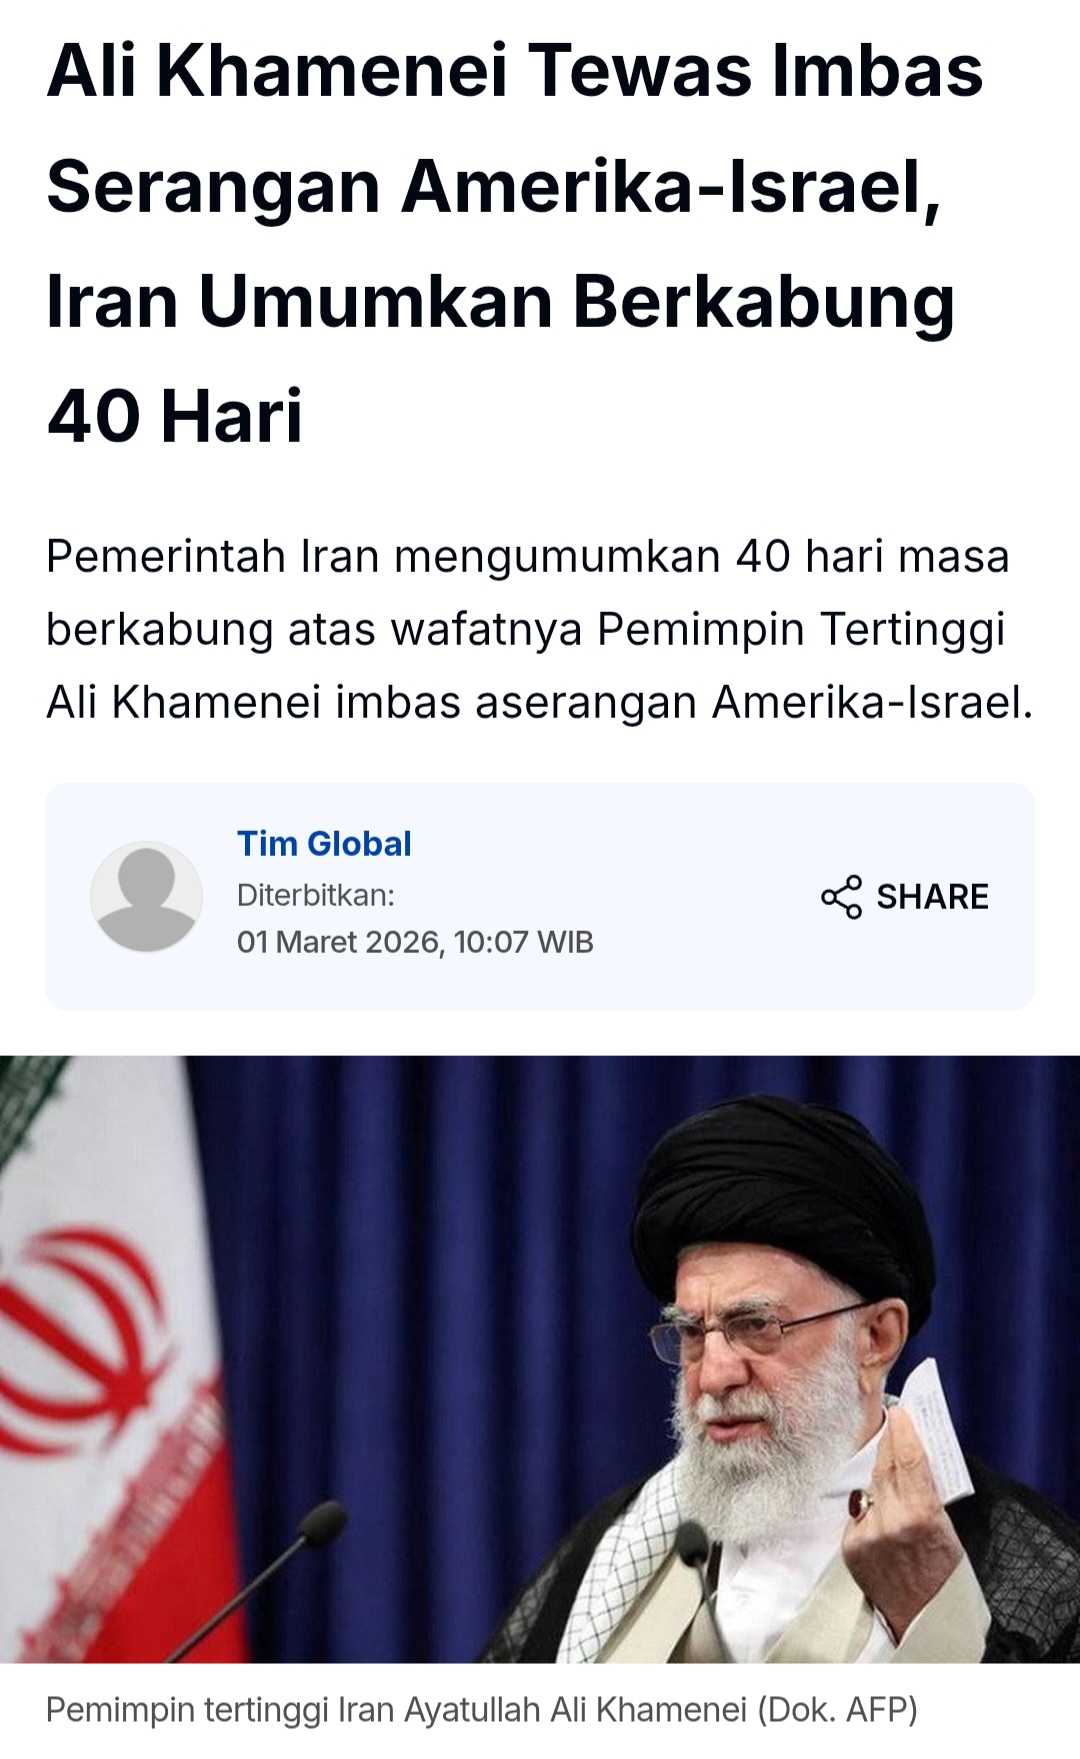Tap the SHARE text label

(932, 897)
